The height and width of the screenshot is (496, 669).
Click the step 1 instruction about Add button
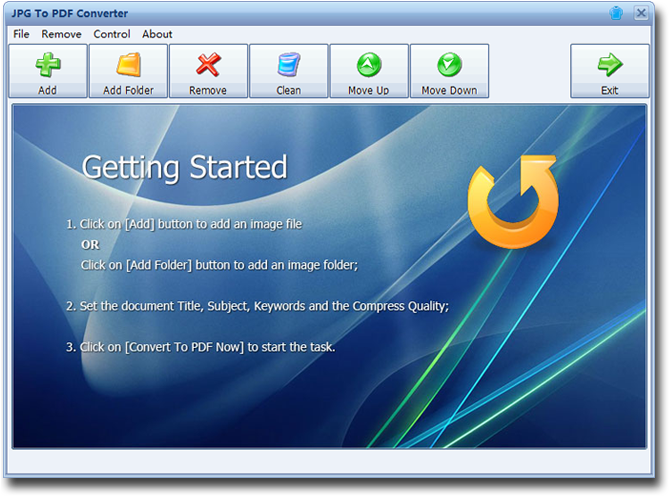point(184,224)
